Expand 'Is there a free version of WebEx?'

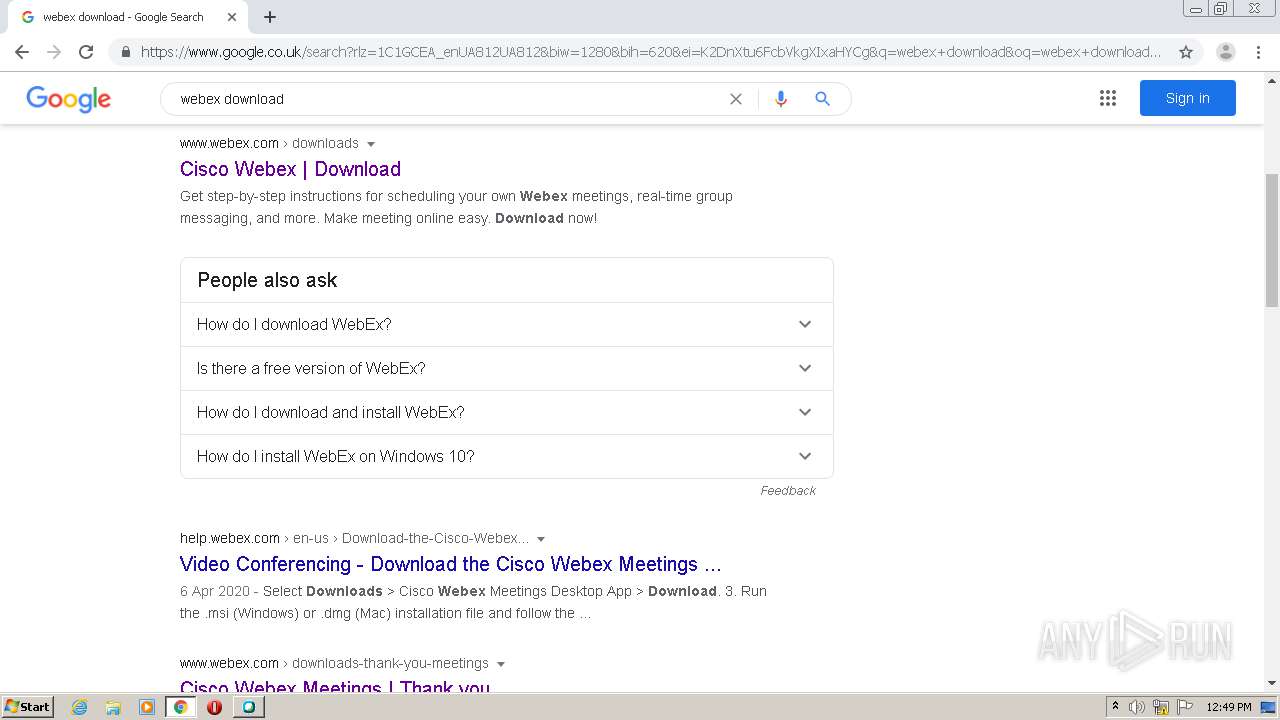click(506, 368)
